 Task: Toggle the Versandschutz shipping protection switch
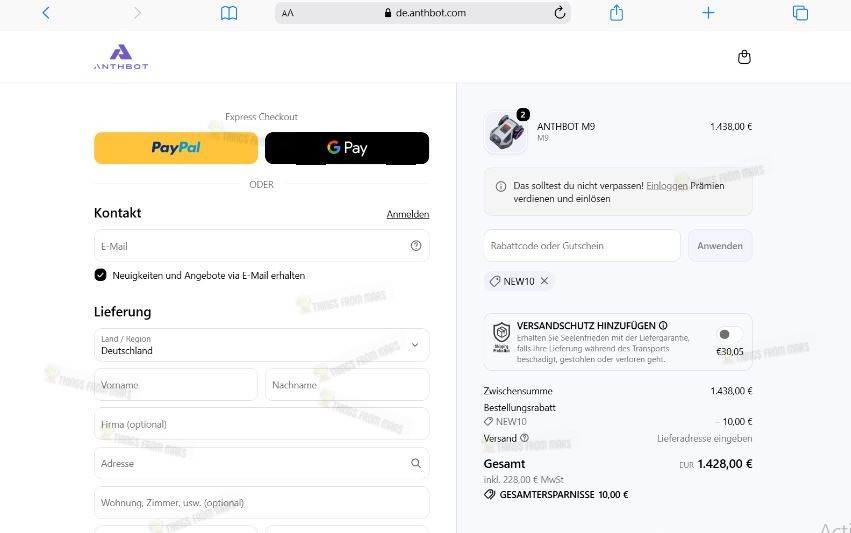click(x=728, y=334)
